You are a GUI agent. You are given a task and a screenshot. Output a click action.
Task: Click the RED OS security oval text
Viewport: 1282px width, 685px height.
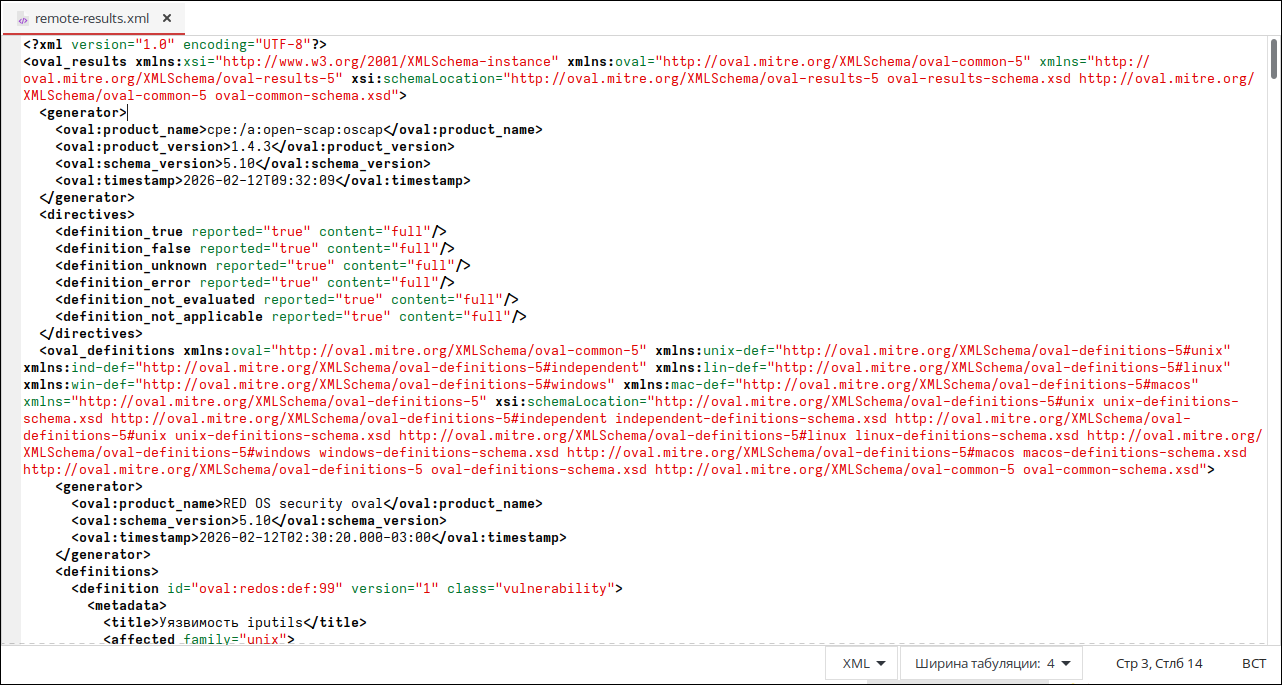[301, 503]
